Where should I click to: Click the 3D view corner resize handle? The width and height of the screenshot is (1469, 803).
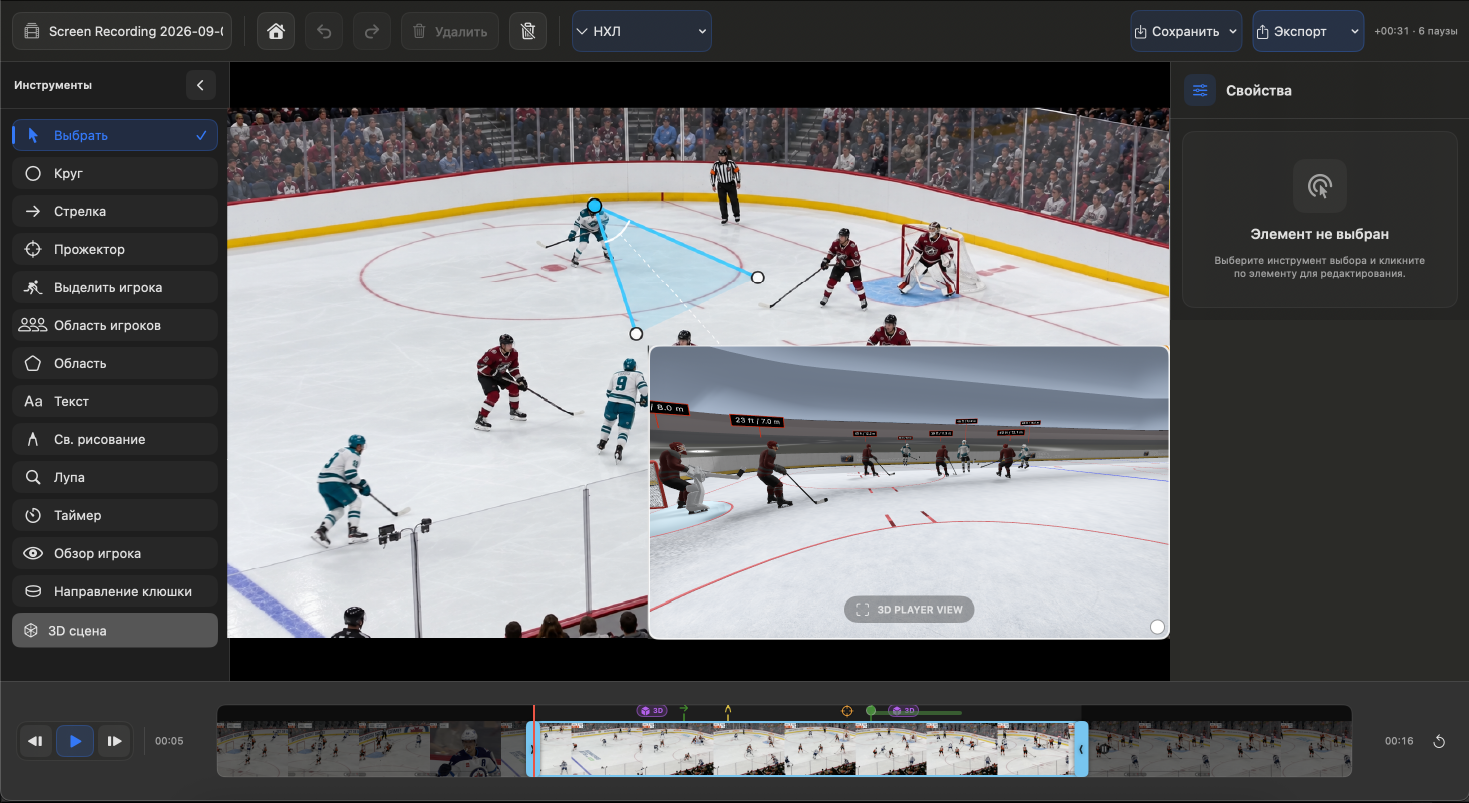pos(1157,627)
